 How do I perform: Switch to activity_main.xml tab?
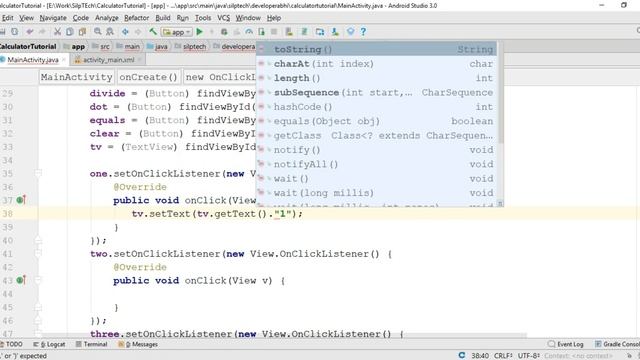click(x=109, y=60)
